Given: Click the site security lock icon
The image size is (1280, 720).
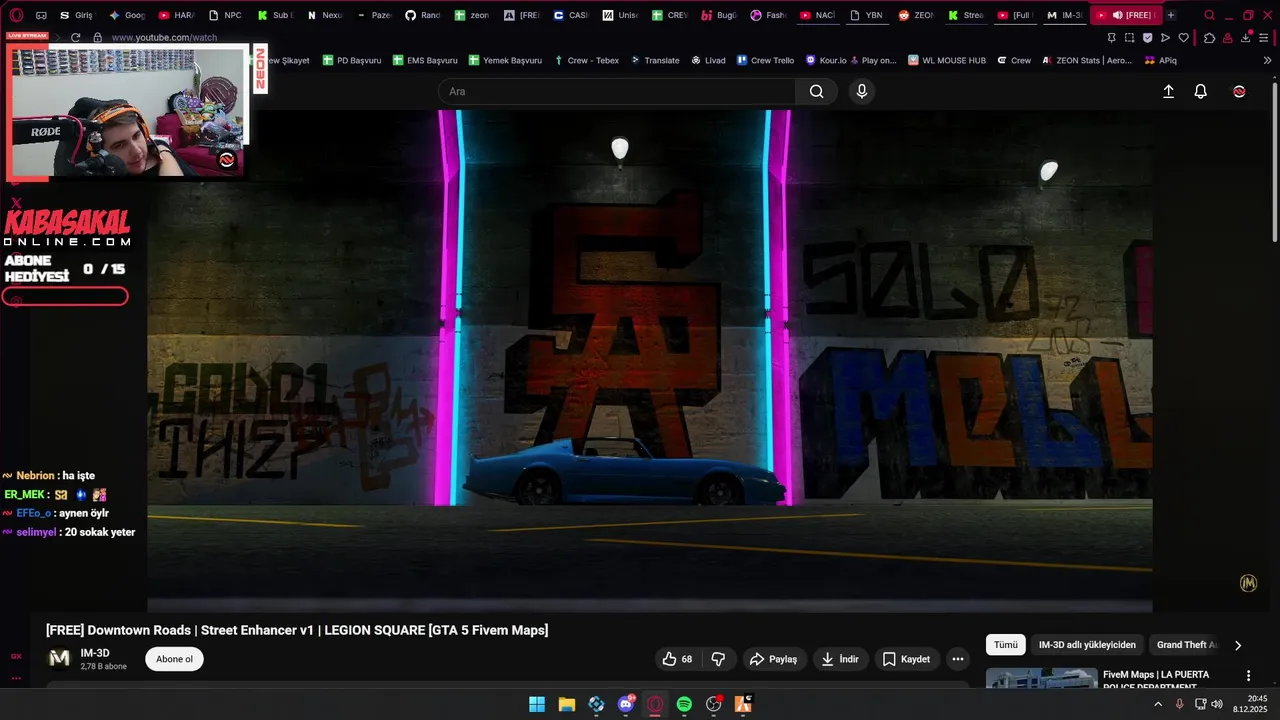Looking at the screenshot, I should tap(97, 38).
